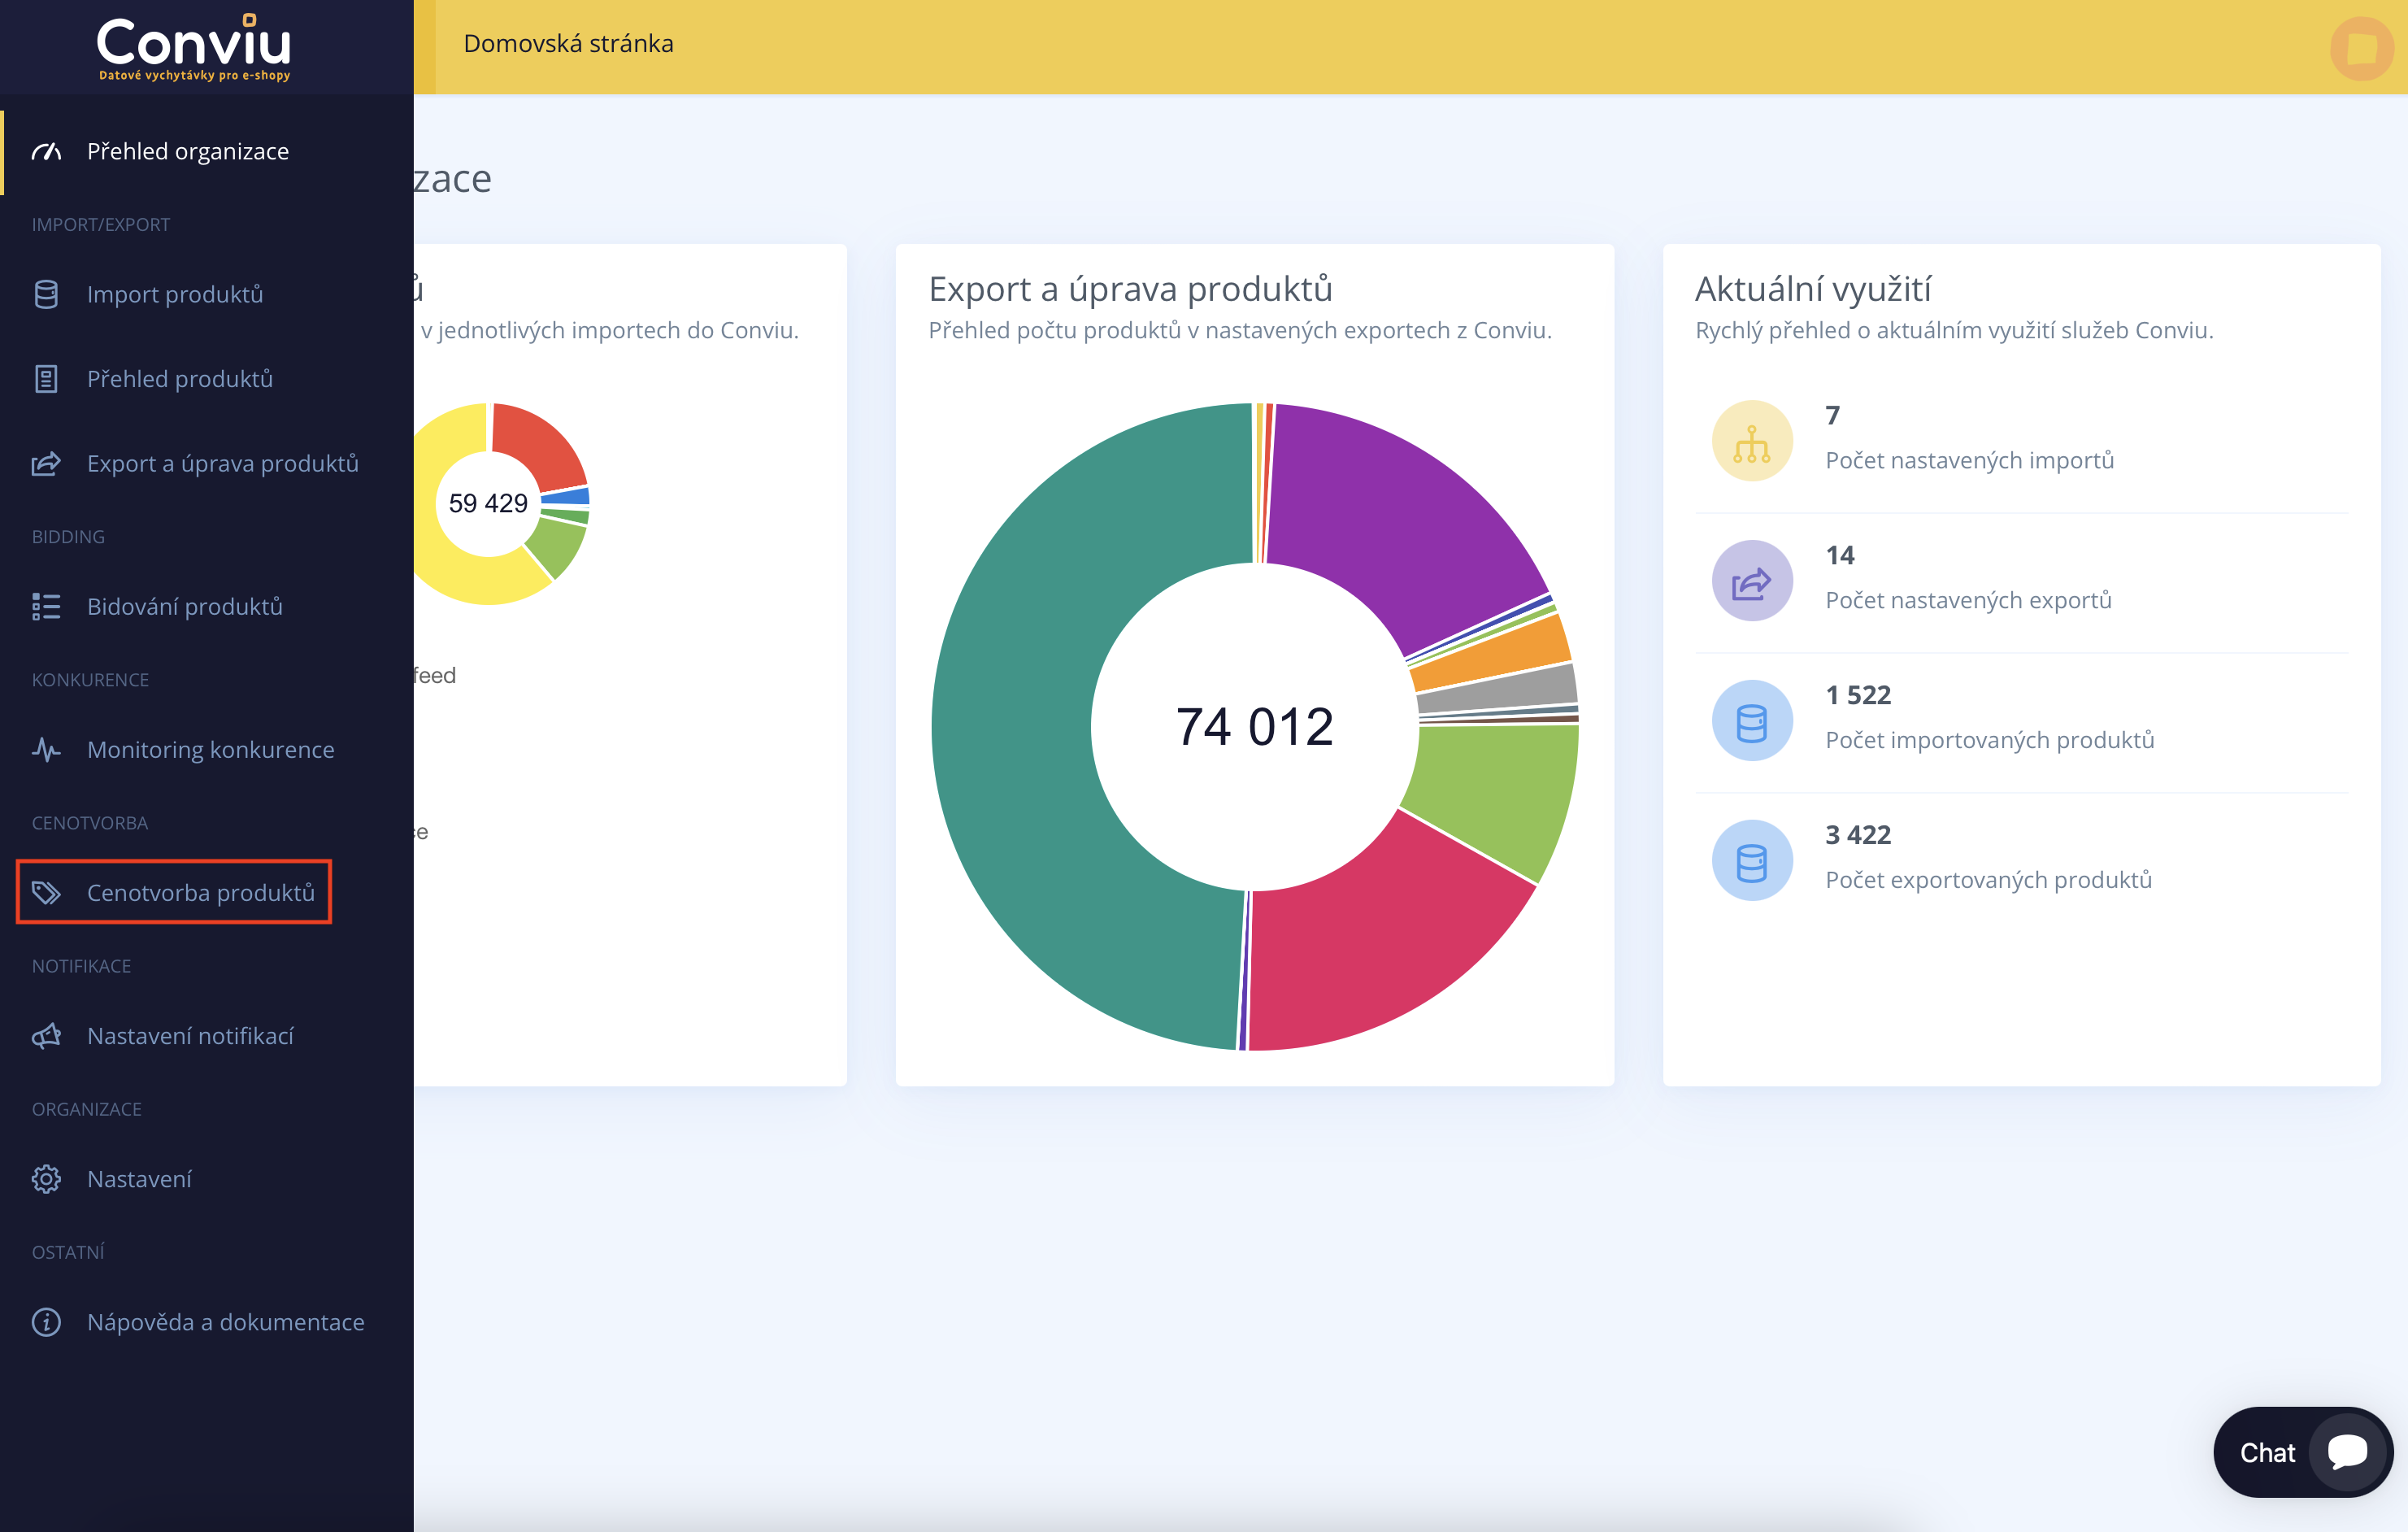The width and height of the screenshot is (2408, 1532).
Task: Click the red segment of small import donut
Action: click(534, 442)
